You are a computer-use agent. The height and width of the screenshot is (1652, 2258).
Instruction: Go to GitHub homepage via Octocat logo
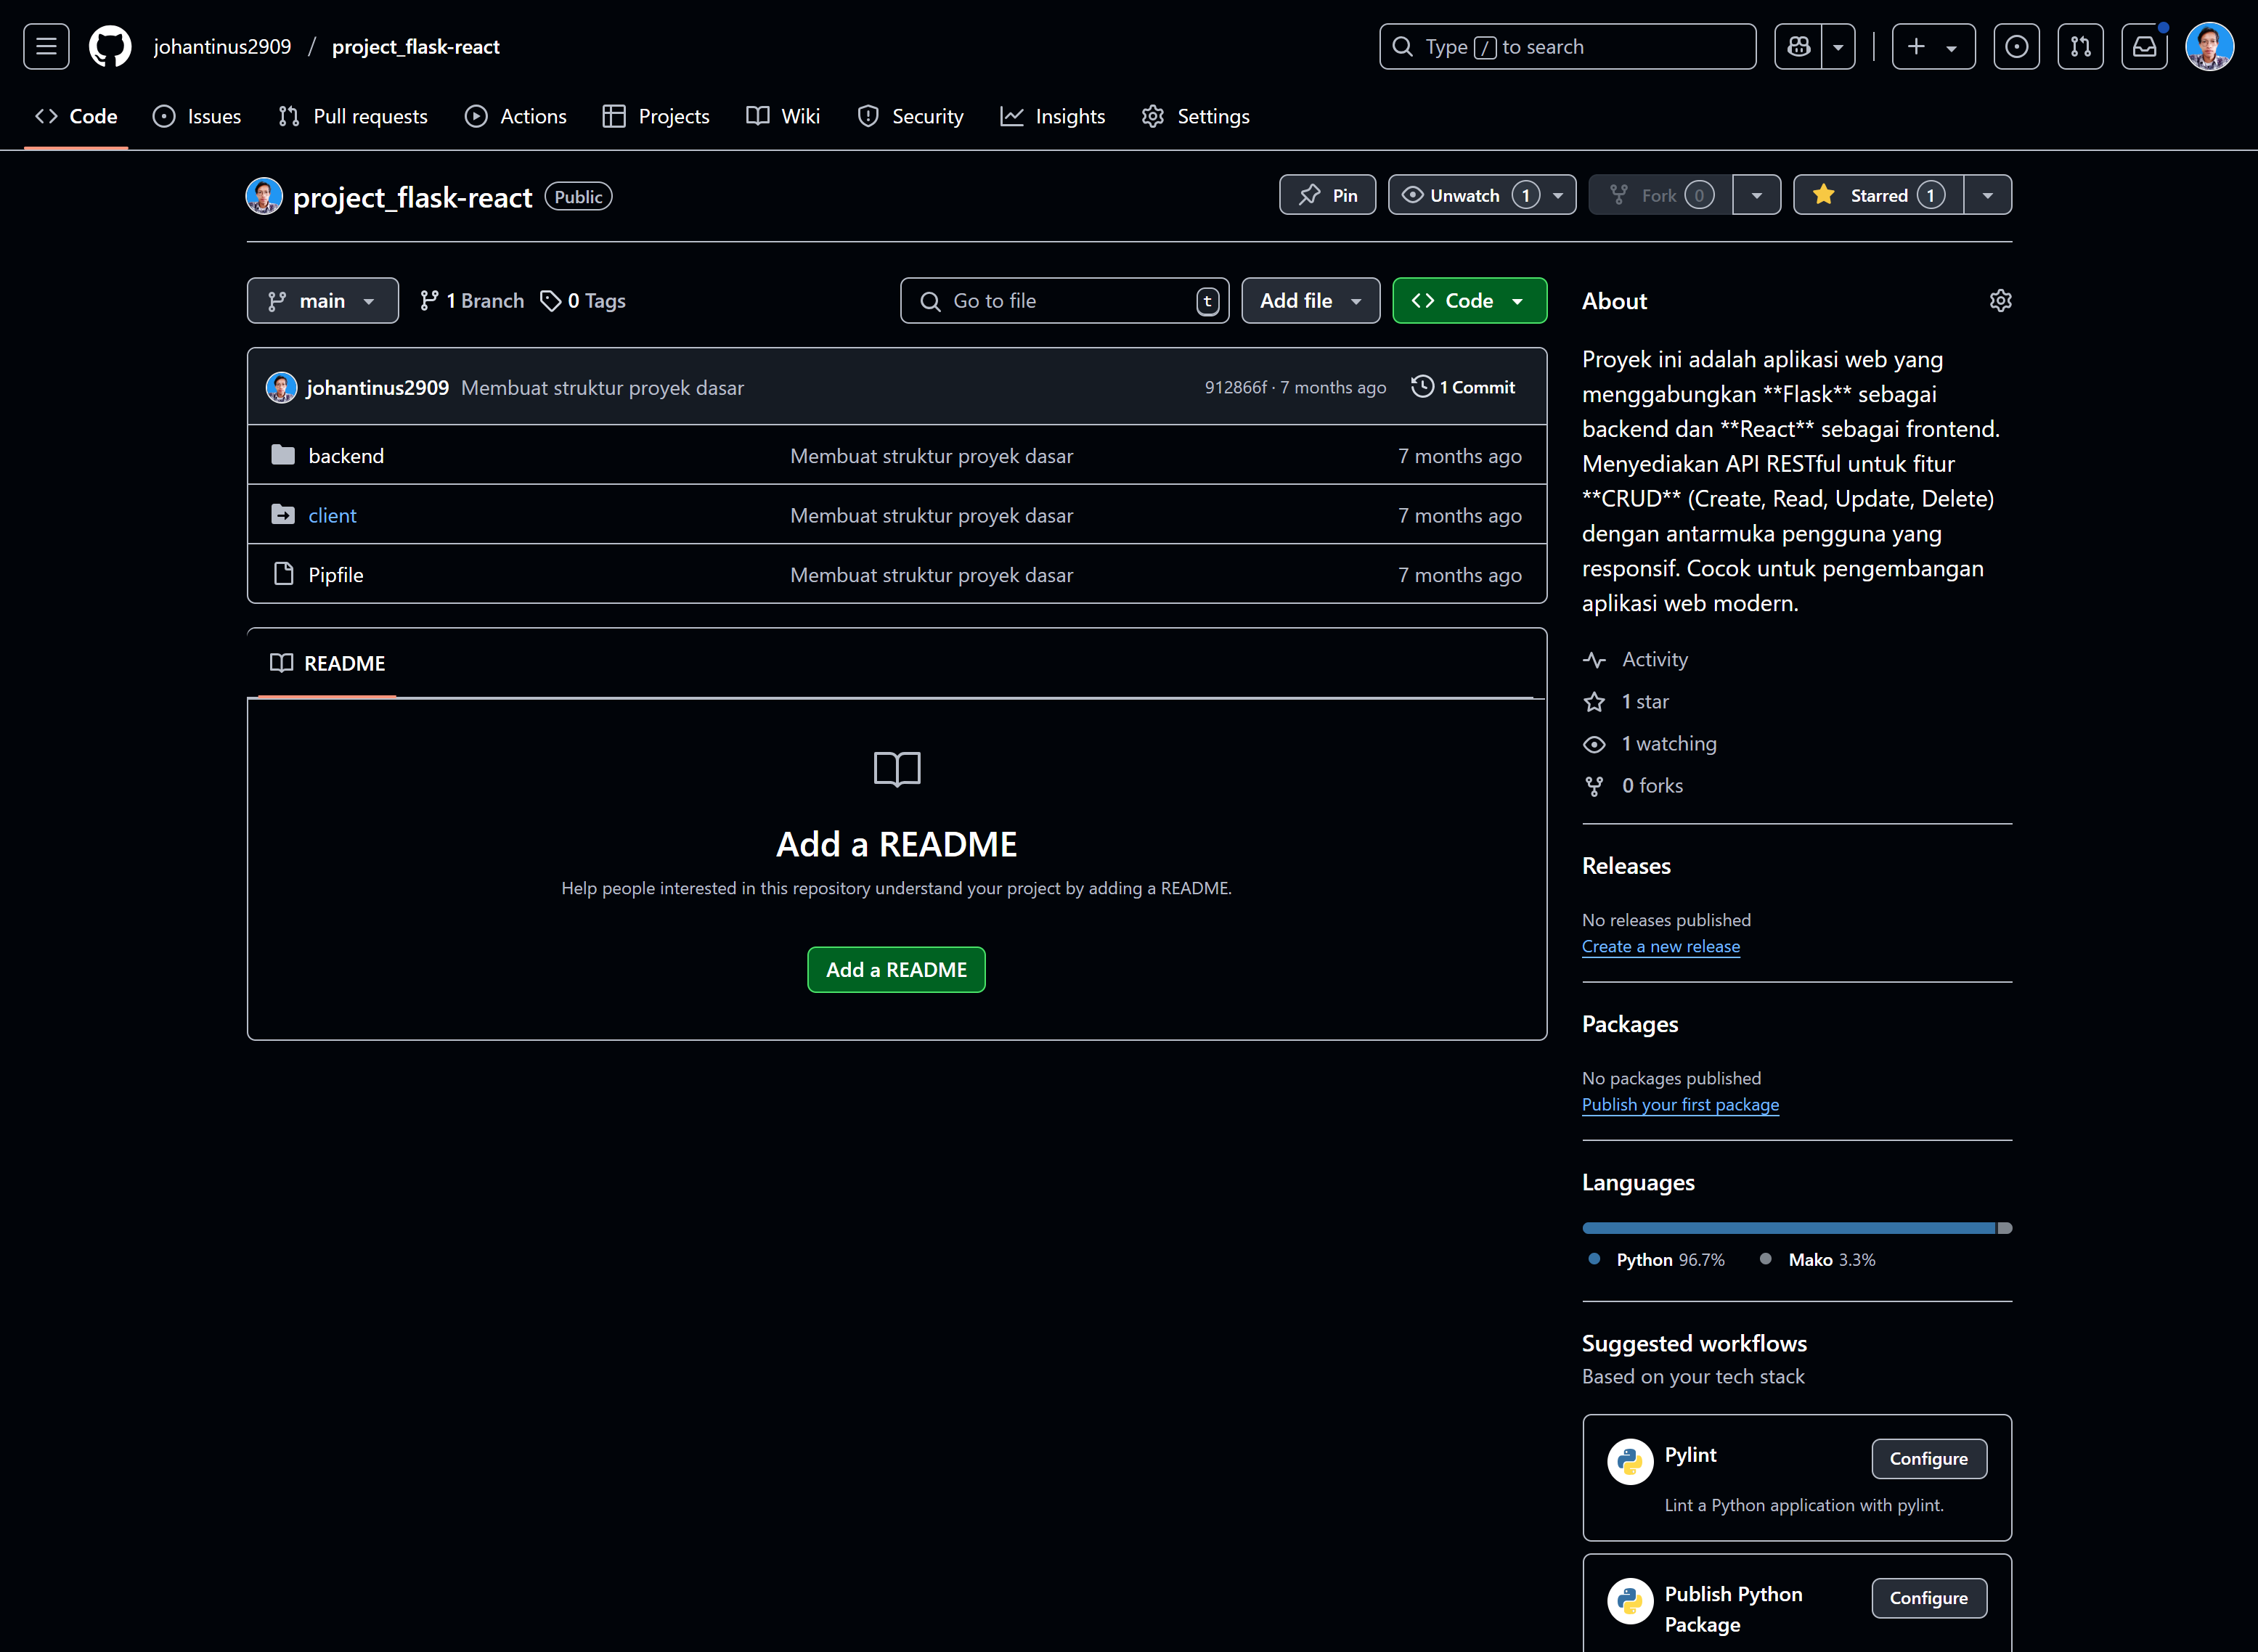pyautogui.click(x=110, y=46)
